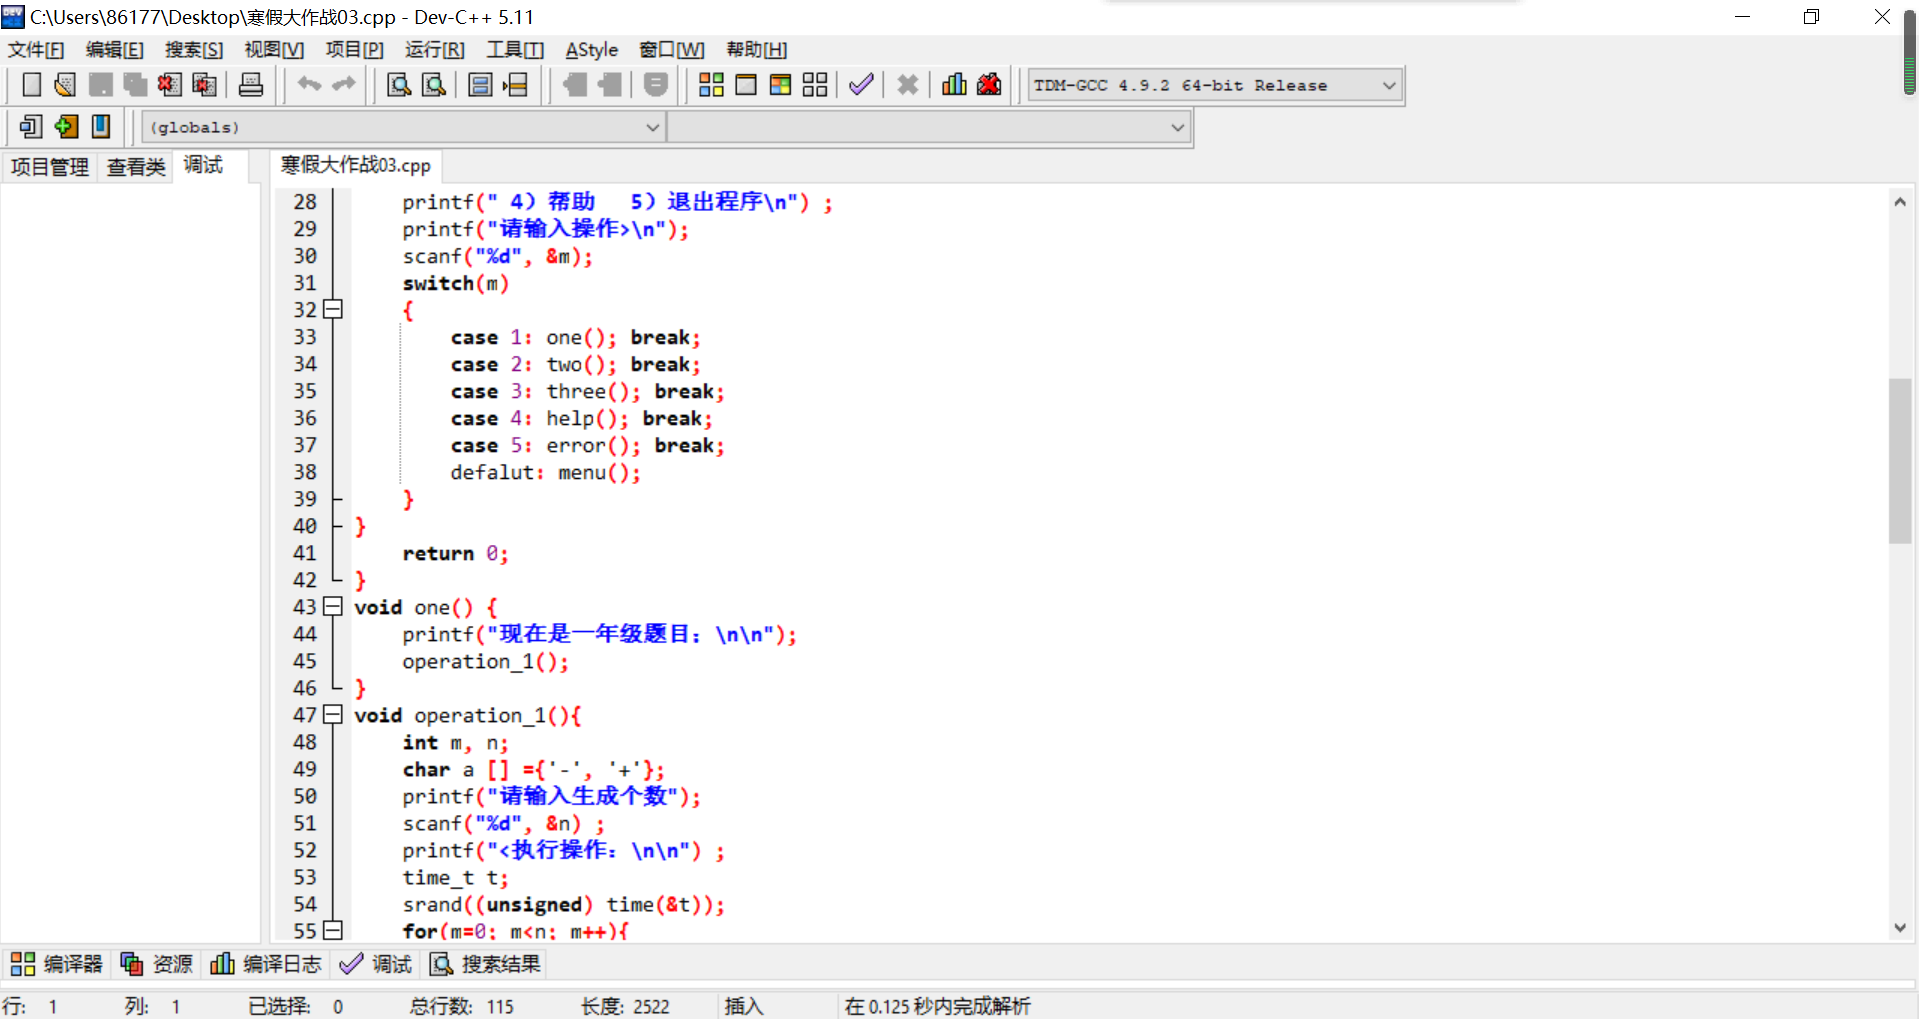
Task: Switch to the 查看类 side tab
Action: [136, 167]
